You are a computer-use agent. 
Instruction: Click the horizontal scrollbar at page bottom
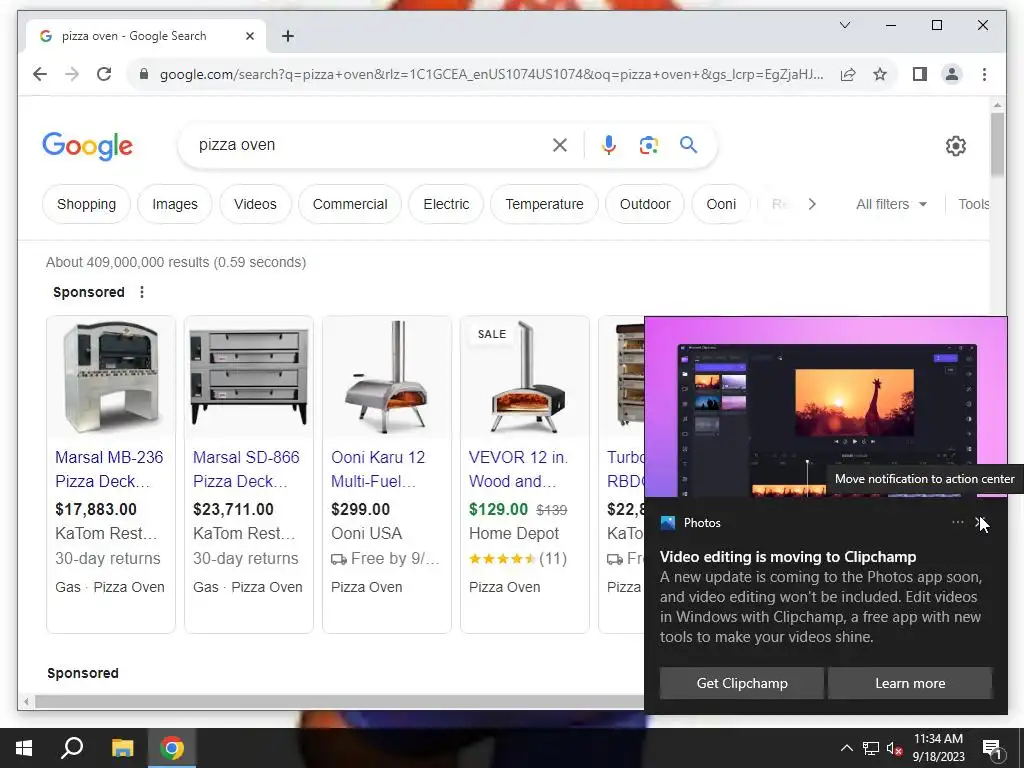[x=340, y=701]
